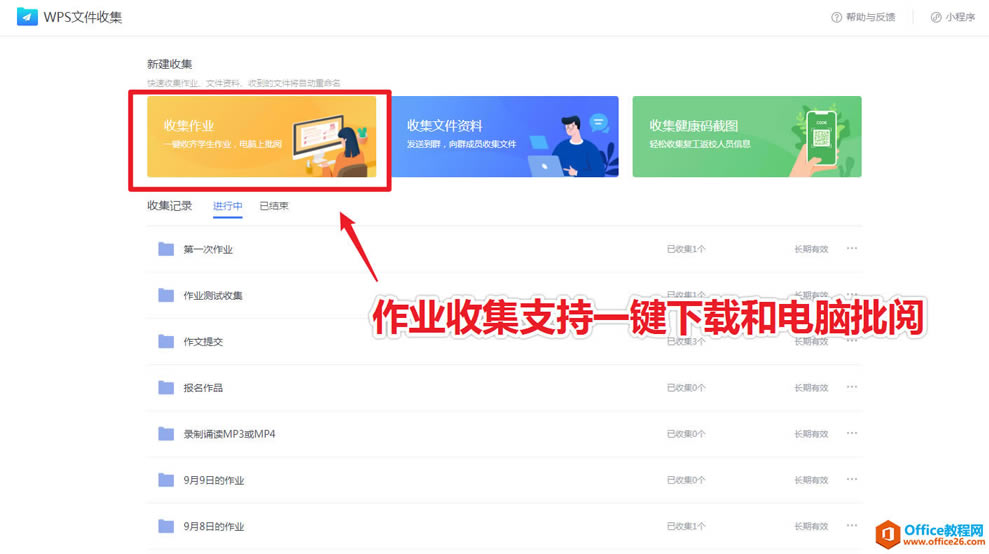This screenshot has width=989, height=554.
Task: Select the 第一次作业 record name
Action: pyautogui.click(x=208, y=249)
